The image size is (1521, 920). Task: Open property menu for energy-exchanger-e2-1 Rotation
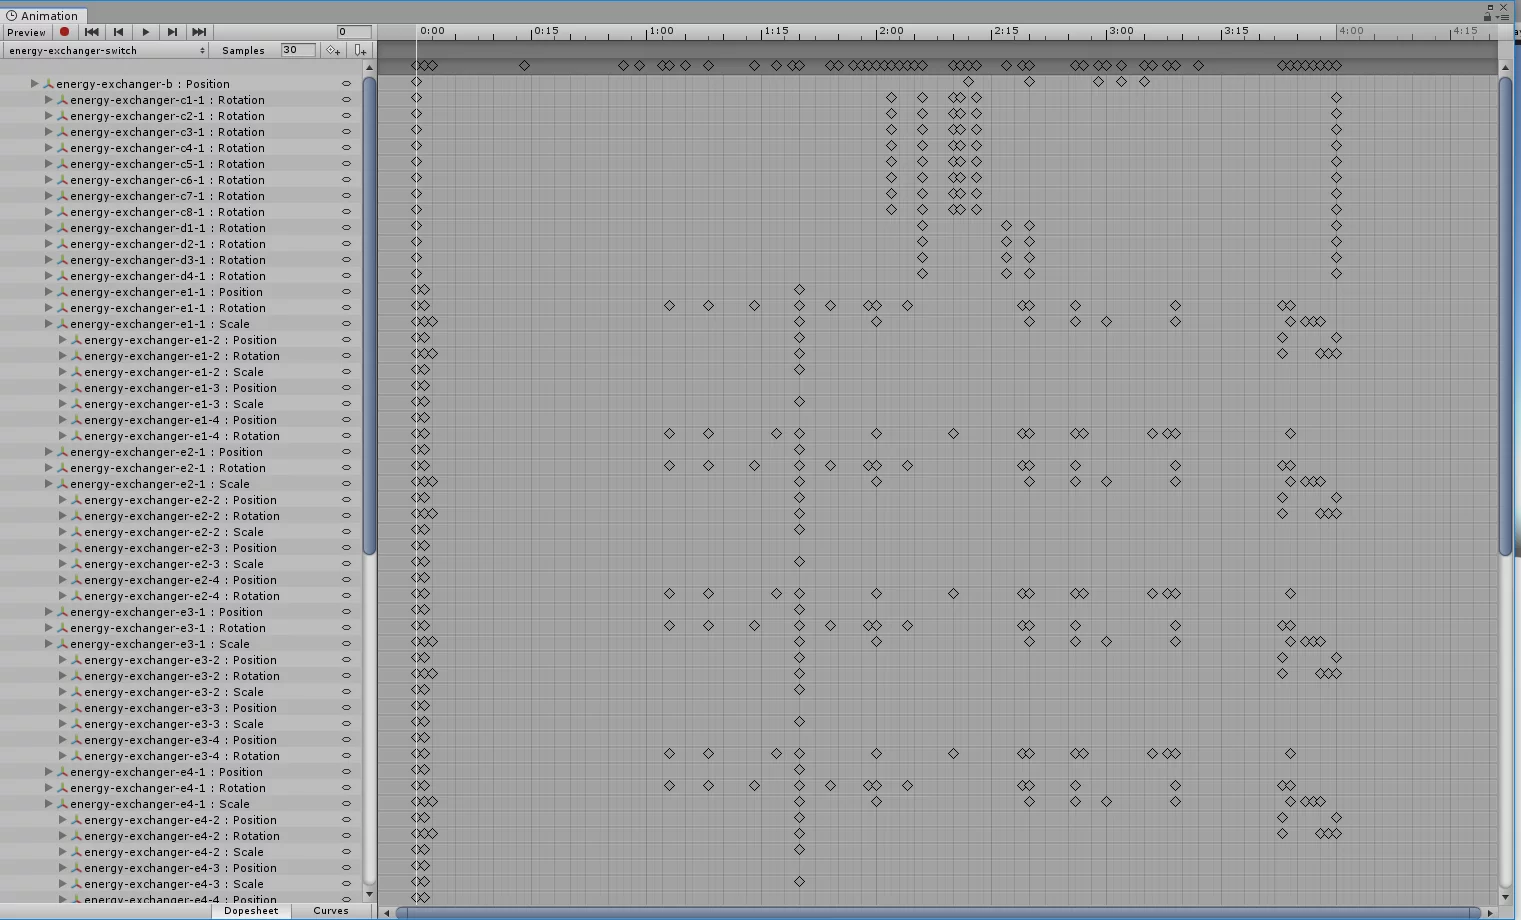click(347, 468)
